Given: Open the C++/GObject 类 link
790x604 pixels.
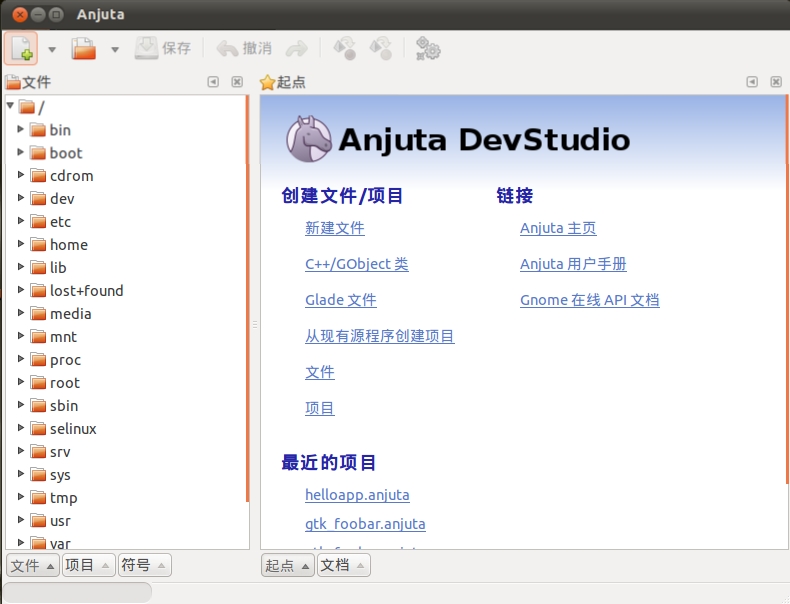Looking at the screenshot, I should pyautogui.click(x=357, y=264).
